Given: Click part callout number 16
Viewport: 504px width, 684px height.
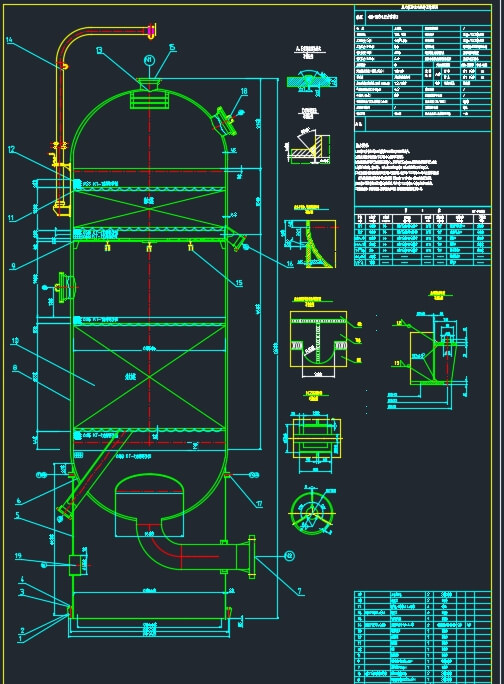Looking at the screenshot, I should (x=290, y=263).
